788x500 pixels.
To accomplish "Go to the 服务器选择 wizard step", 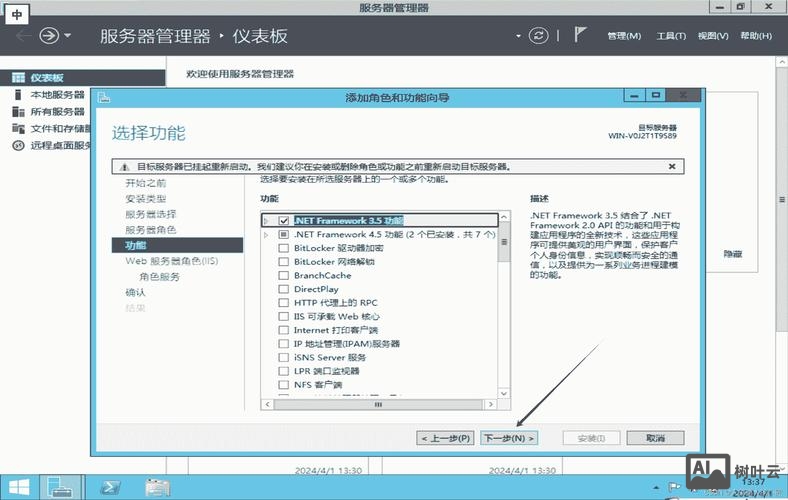I will 151,215.
